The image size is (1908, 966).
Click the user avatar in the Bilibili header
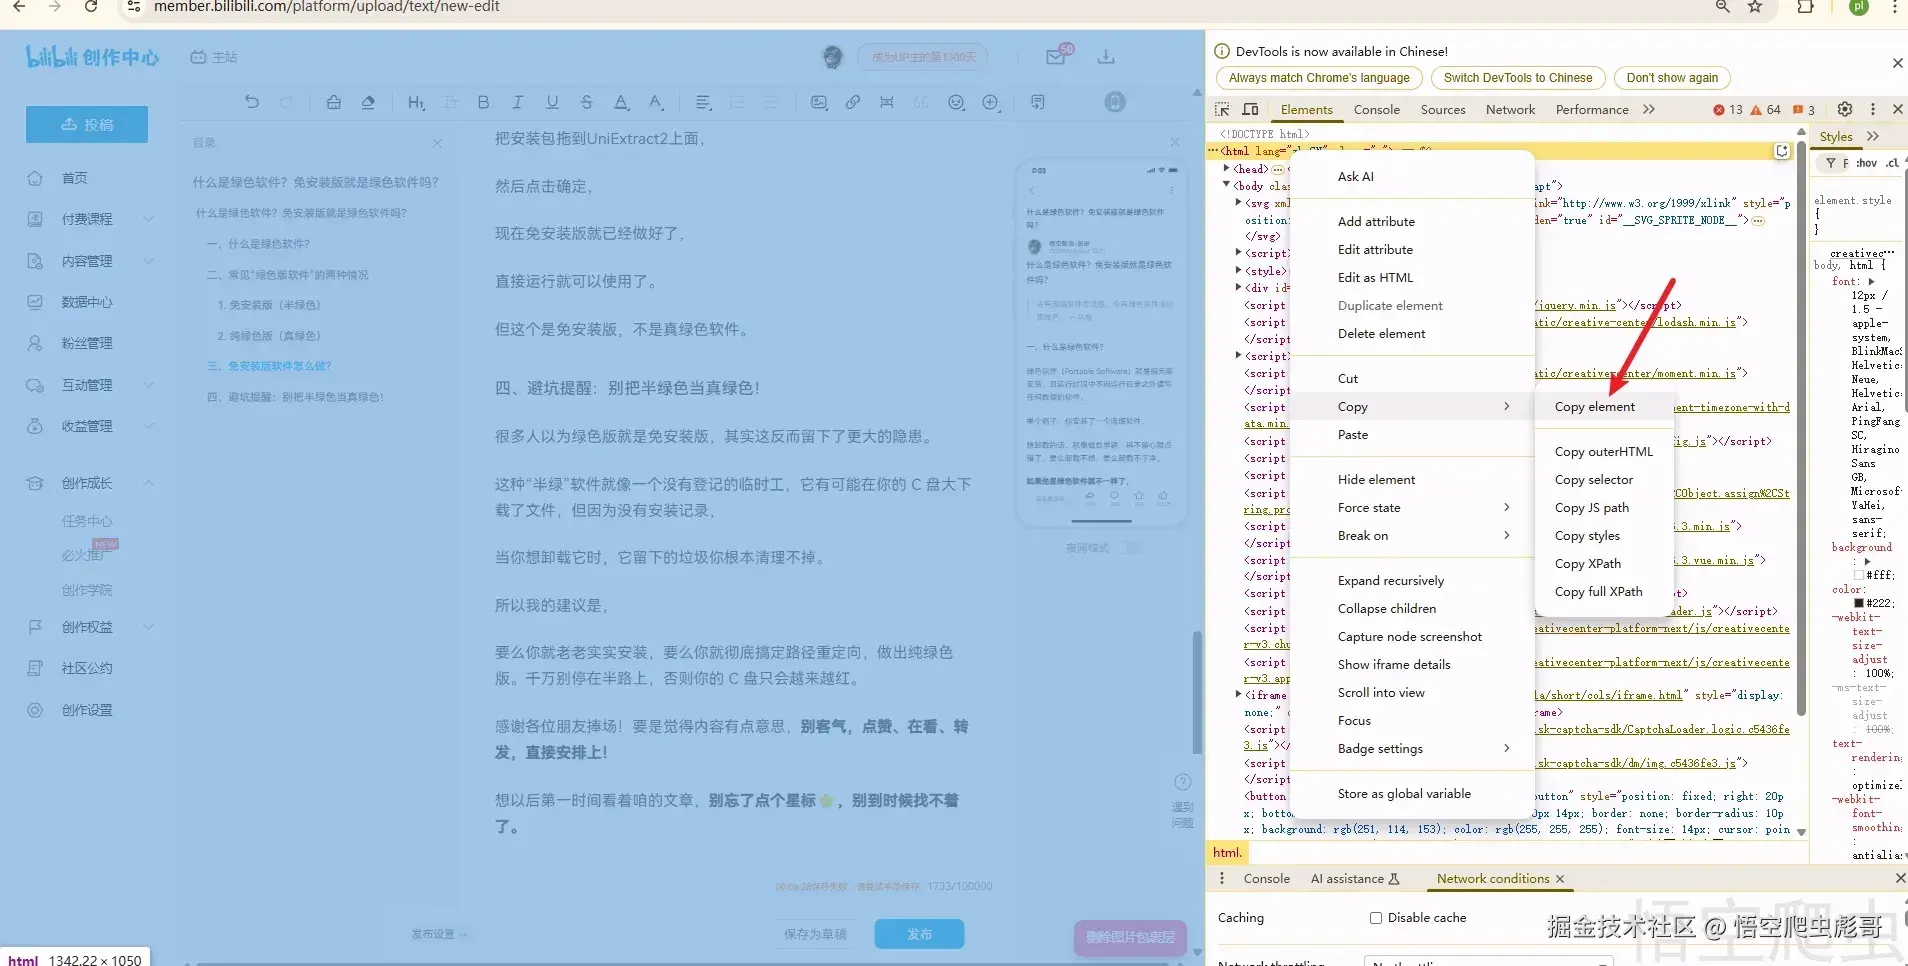[x=832, y=57]
